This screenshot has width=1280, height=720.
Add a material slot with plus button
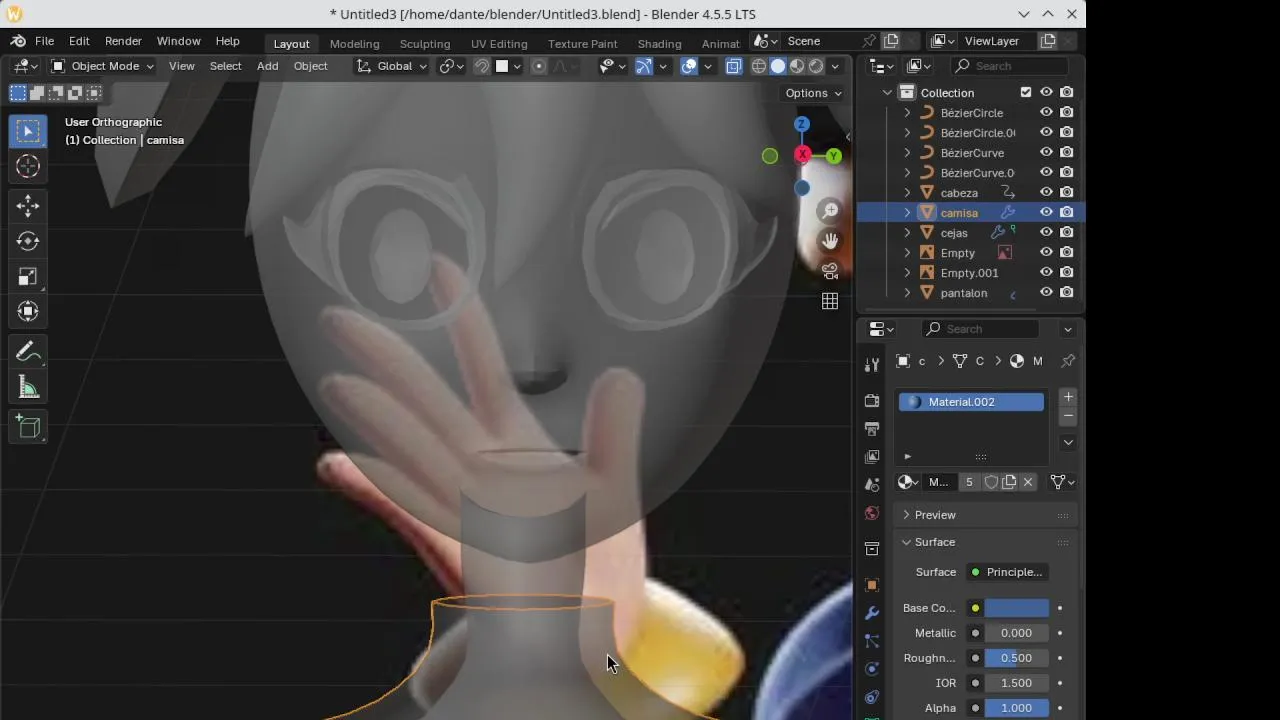1068,397
